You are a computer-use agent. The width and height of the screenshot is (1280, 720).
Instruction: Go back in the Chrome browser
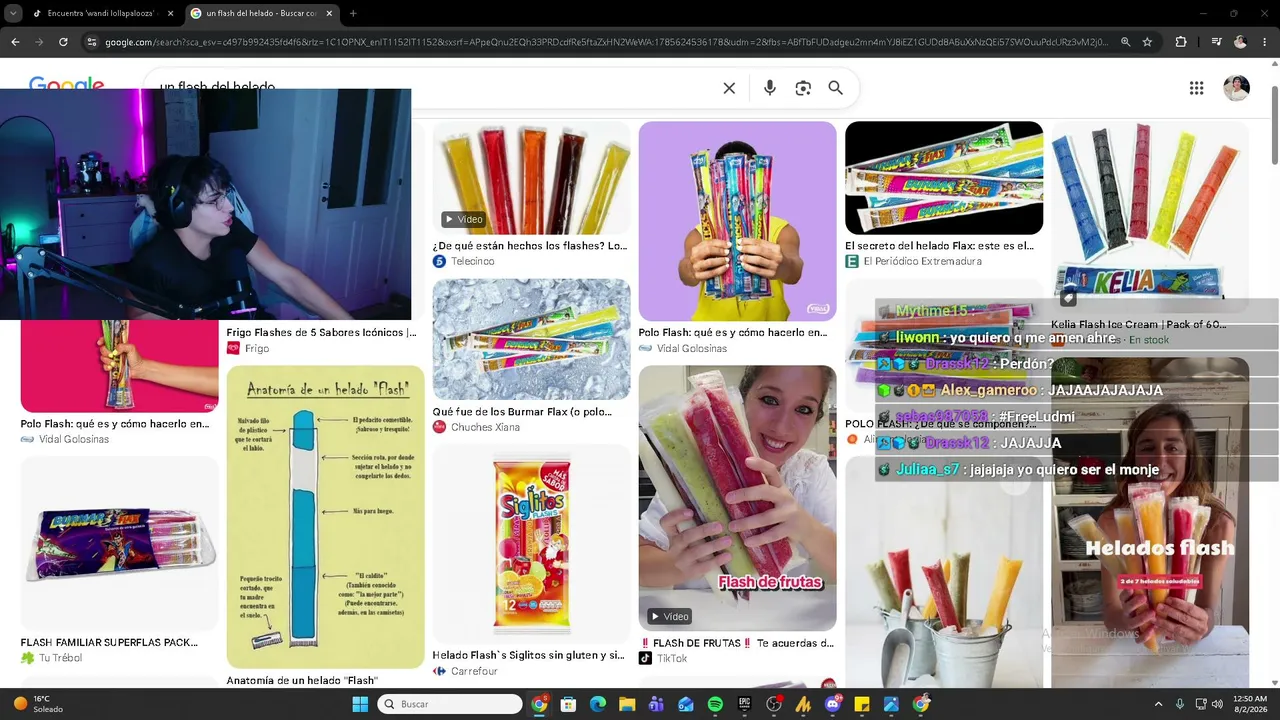(15, 42)
